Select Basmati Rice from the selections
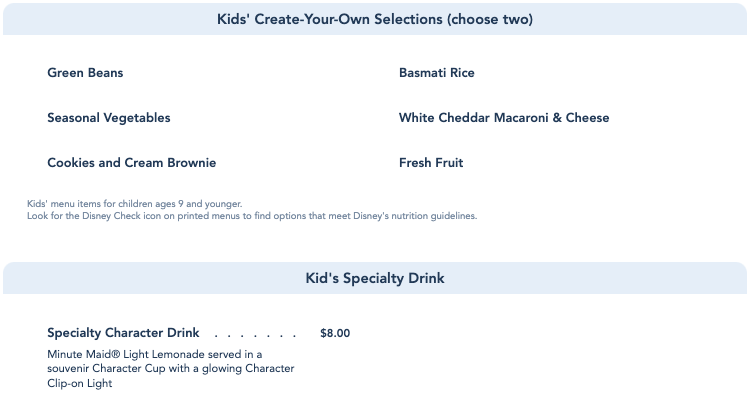Image resolution: width=749 pixels, height=405 pixels. tap(436, 73)
